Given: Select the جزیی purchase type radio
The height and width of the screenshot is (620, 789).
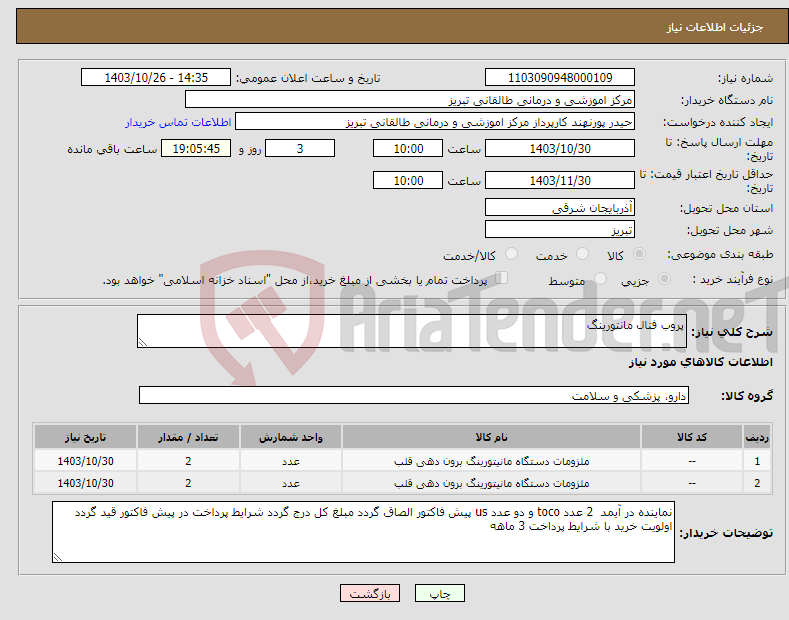Looking at the screenshot, I should [x=664, y=278].
